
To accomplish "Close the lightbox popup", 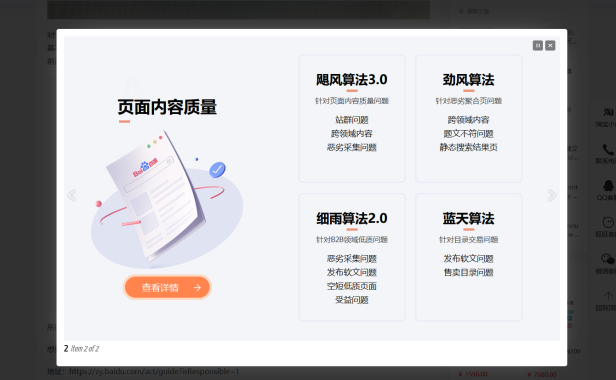I will coord(550,46).
